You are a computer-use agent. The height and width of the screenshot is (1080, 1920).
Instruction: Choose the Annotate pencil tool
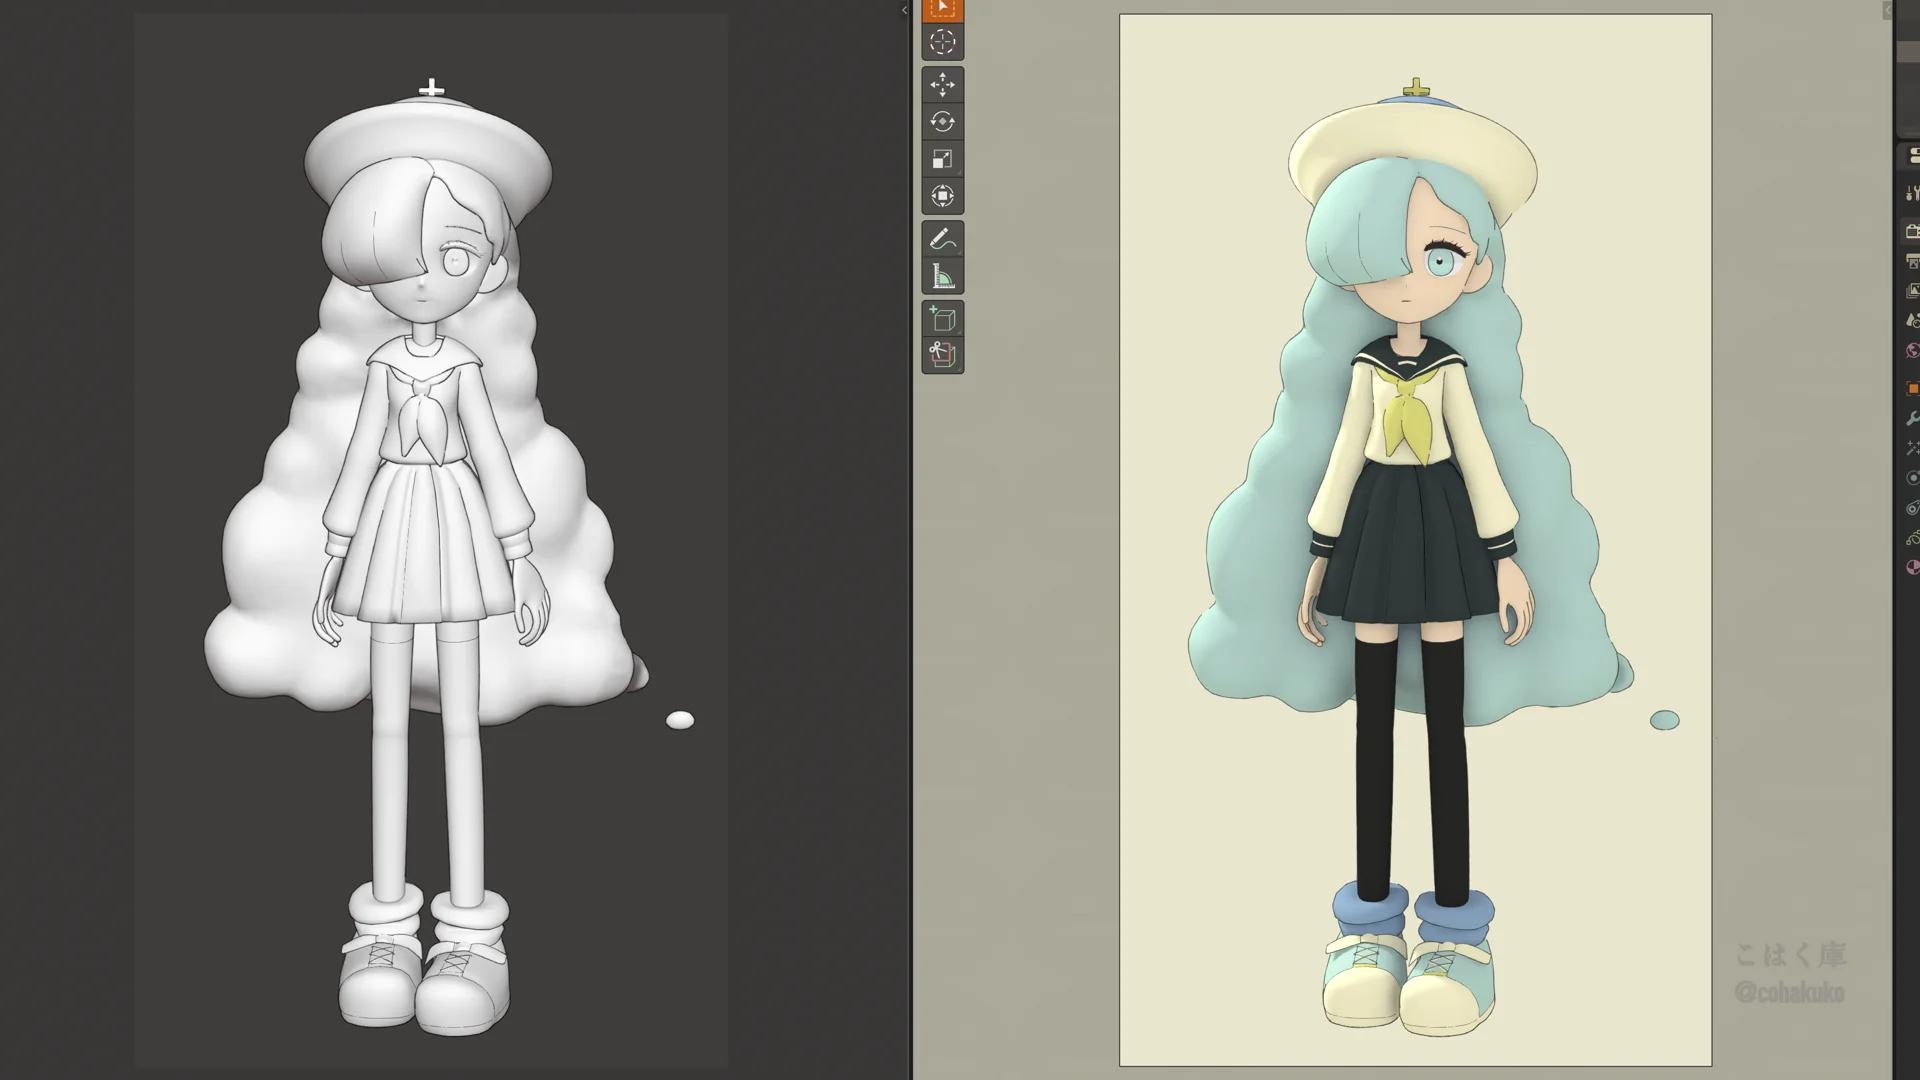[942, 240]
